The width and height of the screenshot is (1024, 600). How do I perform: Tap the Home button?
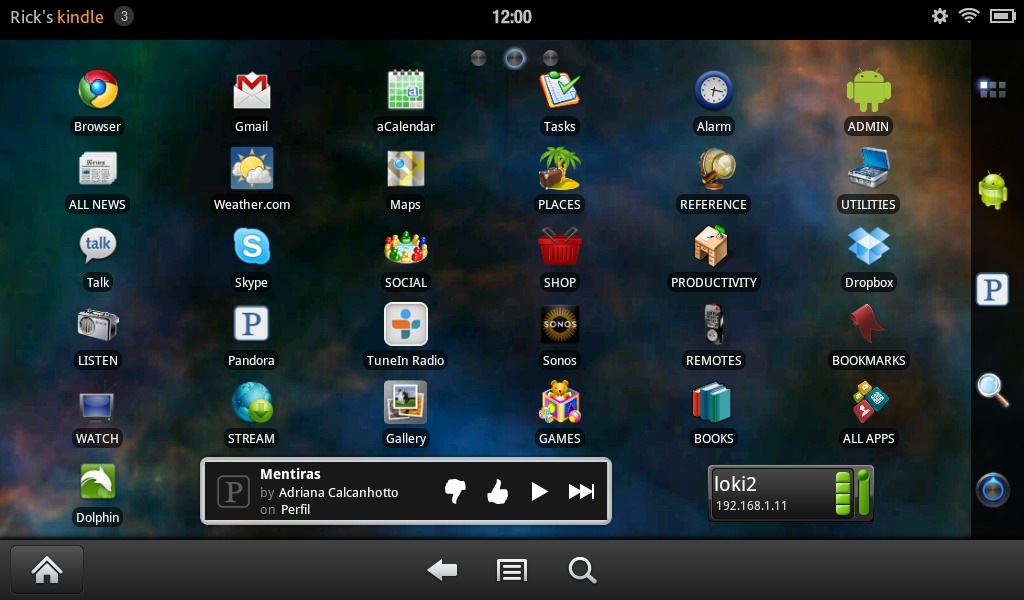tap(47, 570)
